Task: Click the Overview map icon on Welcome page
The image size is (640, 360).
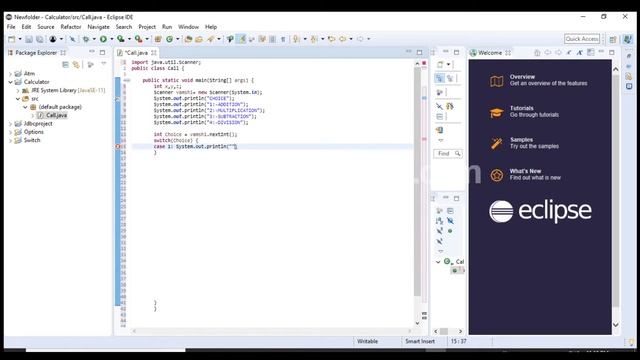Action: coord(496,81)
